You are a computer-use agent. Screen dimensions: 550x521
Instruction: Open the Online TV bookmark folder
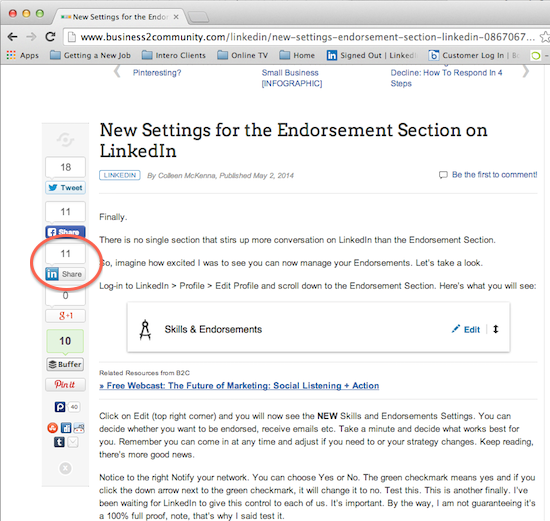point(242,55)
